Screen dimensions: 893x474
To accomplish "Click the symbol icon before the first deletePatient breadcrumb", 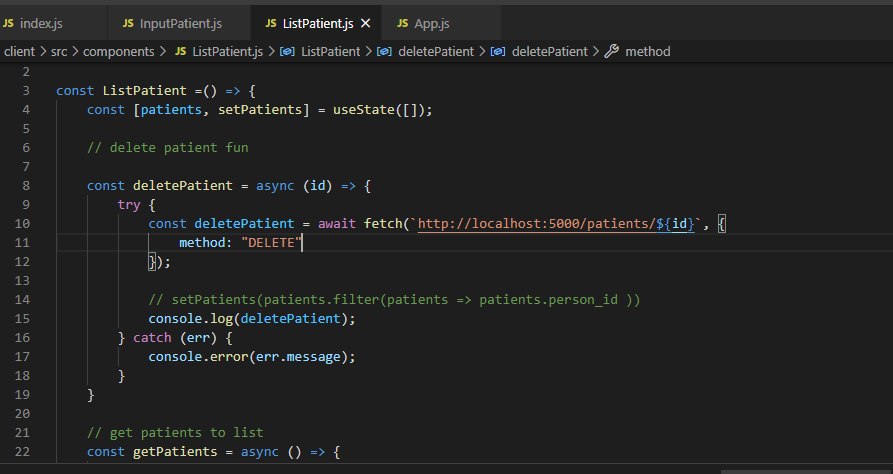I will pos(384,51).
